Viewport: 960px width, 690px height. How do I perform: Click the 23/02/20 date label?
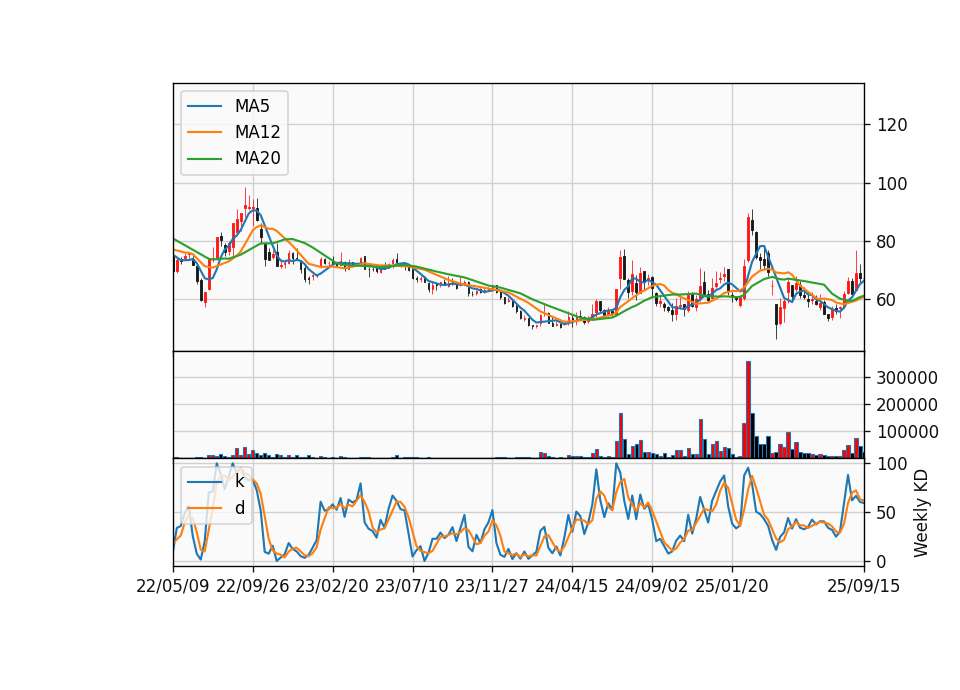[x=332, y=586]
